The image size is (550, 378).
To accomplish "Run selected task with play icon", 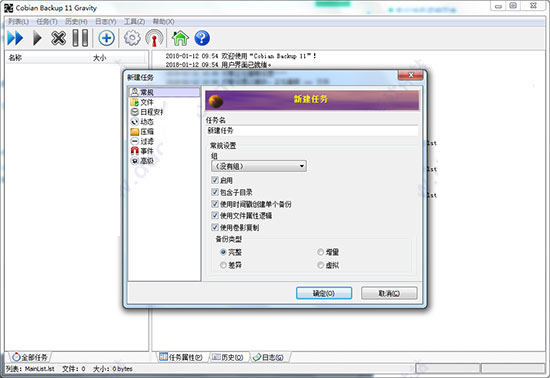I will pyautogui.click(x=37, y=38).
